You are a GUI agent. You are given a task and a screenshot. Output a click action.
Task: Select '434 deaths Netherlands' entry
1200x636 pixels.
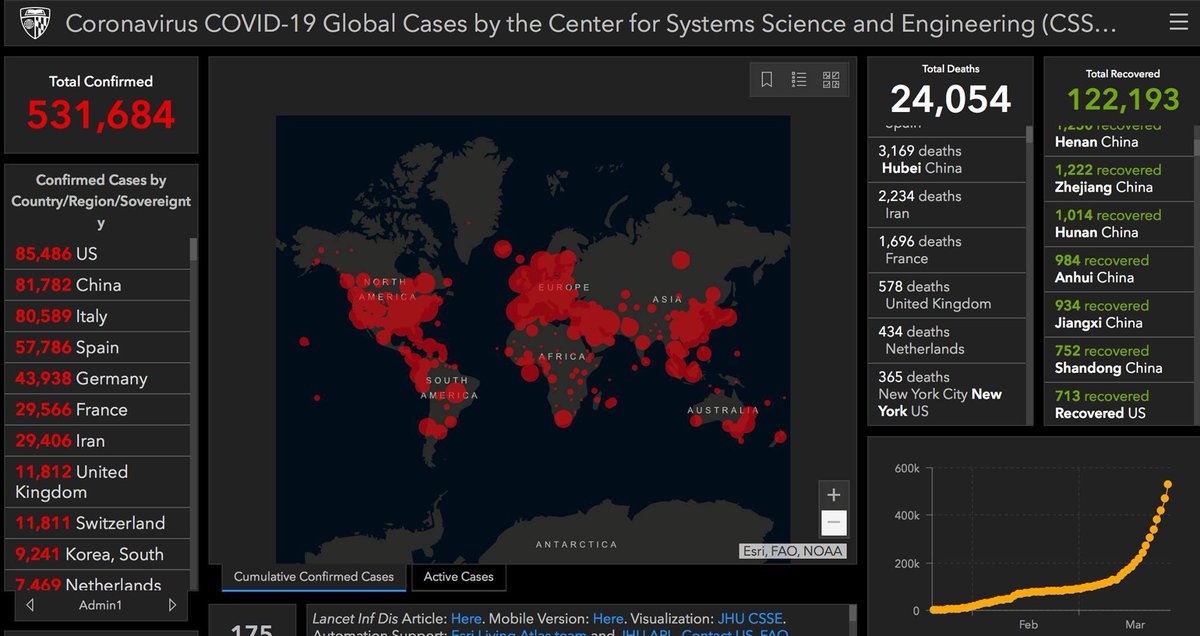tap(947, 339)
